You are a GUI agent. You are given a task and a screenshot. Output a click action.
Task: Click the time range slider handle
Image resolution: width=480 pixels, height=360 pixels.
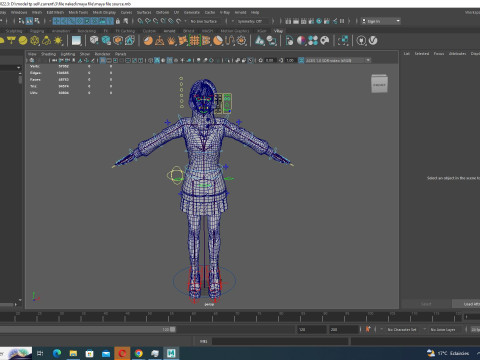[x=173, y=329]
